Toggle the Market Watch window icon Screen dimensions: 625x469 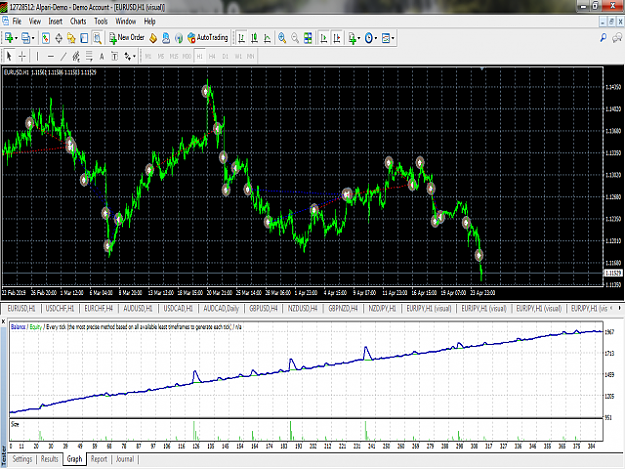pyautogui.click(x=46, y=38)
